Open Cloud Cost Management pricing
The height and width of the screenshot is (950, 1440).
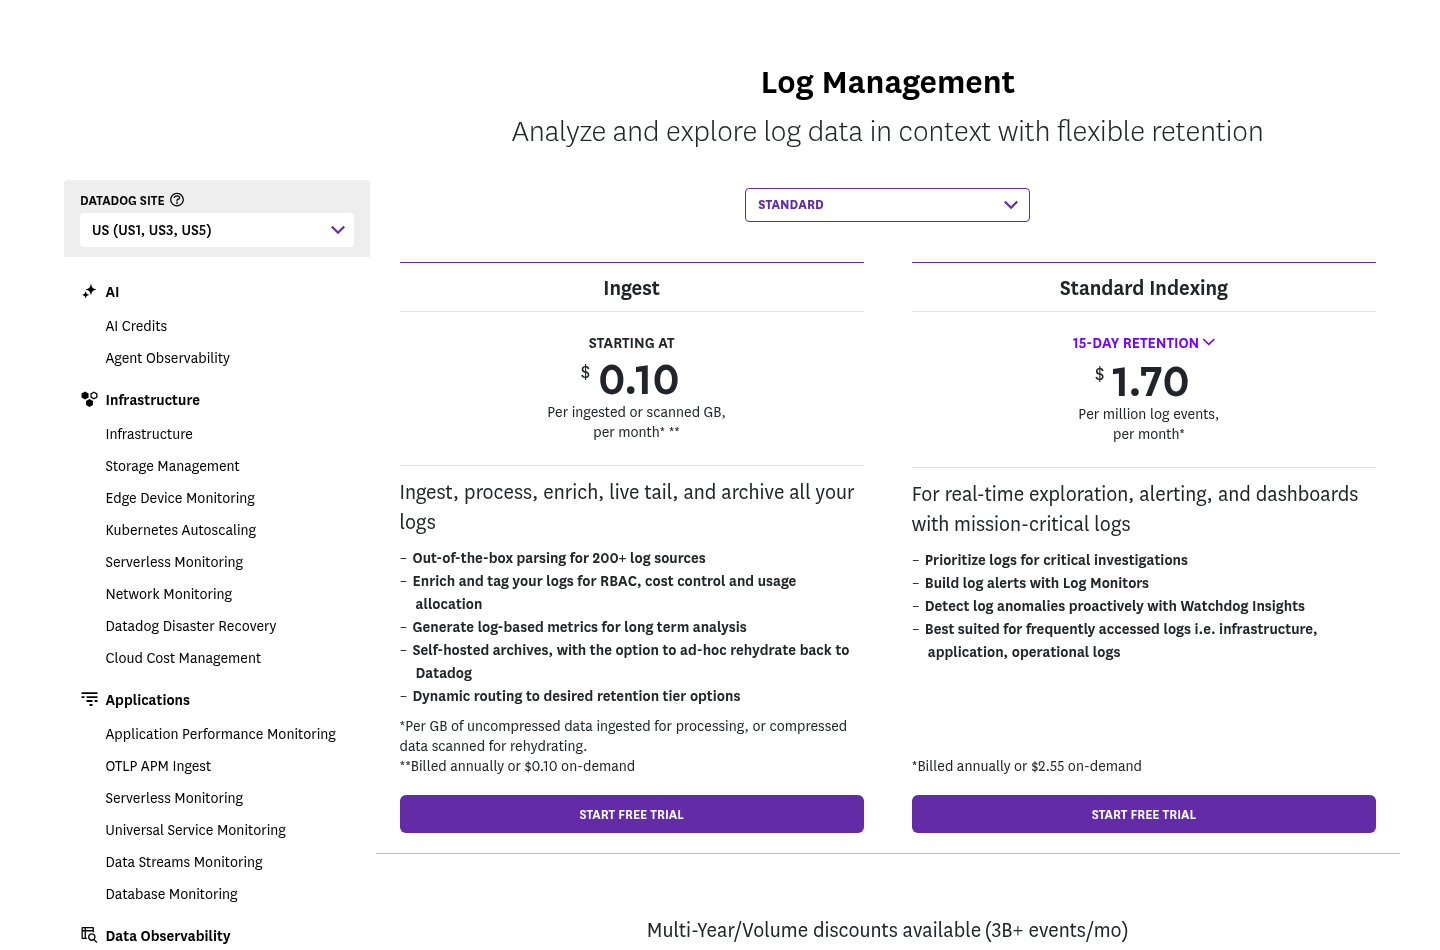click(x=183, y=658)
